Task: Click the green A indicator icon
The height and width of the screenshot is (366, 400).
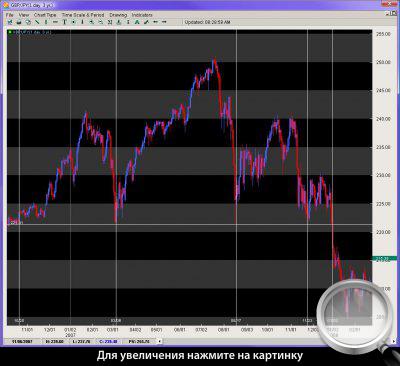Action: point(137,22)
